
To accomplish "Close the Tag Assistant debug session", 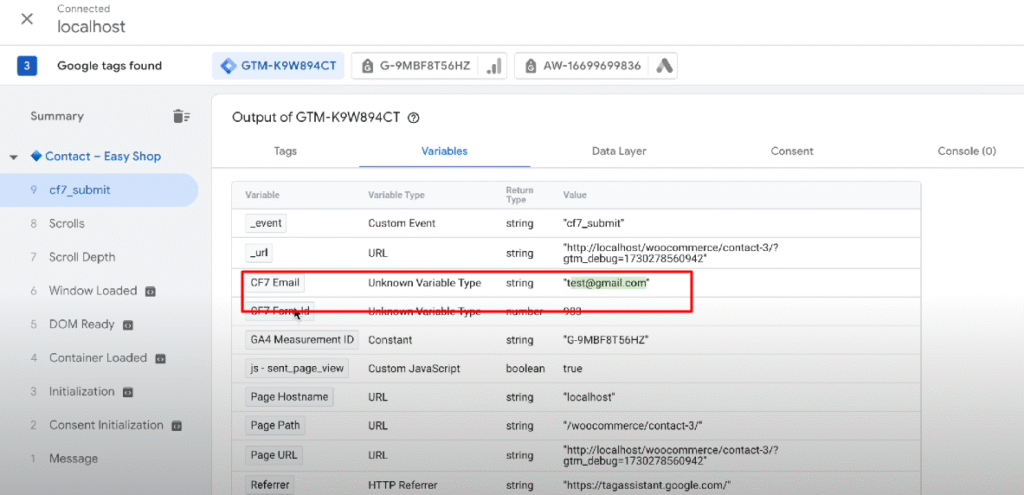I will point(27,18).
